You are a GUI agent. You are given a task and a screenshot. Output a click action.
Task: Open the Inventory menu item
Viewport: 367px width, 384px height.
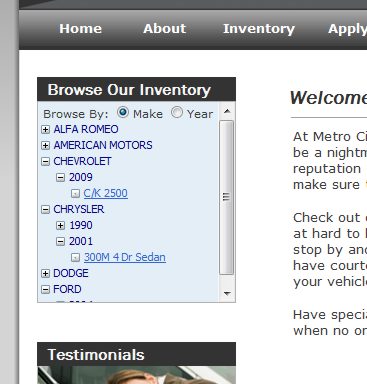tap(259, 29)
